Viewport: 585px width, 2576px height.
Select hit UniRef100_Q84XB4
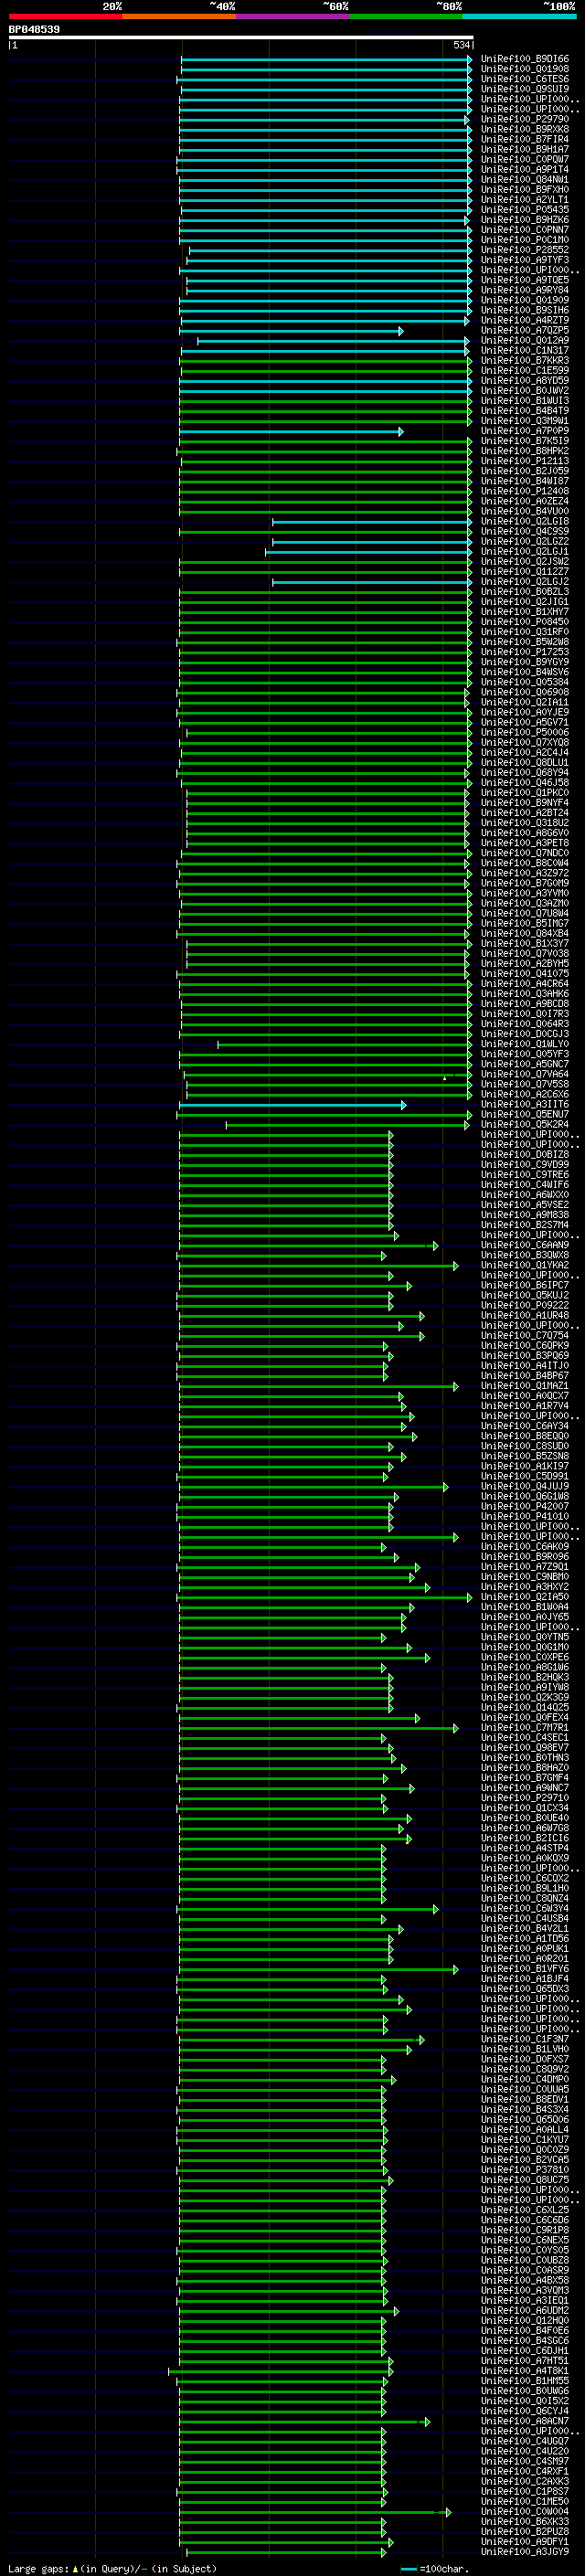pyautogui.click(x=525, y=934)
